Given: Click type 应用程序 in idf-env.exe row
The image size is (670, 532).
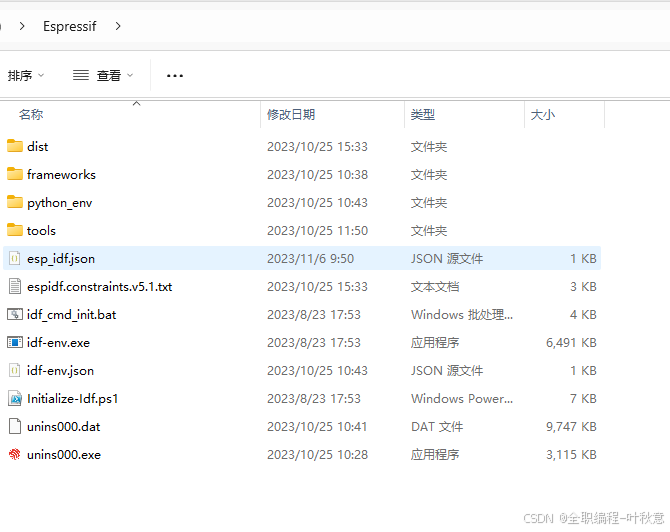Looking at the screenshot, I should pos(435,343).
